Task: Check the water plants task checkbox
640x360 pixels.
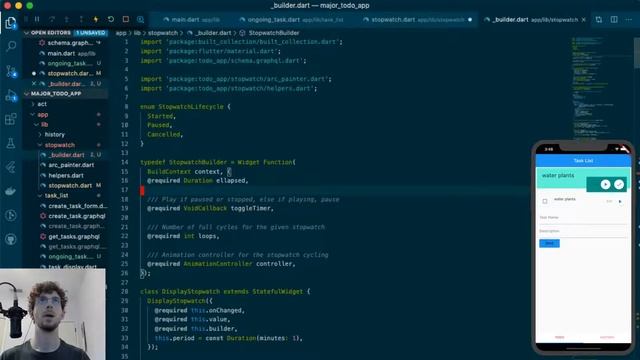Action: coord(545,201)
